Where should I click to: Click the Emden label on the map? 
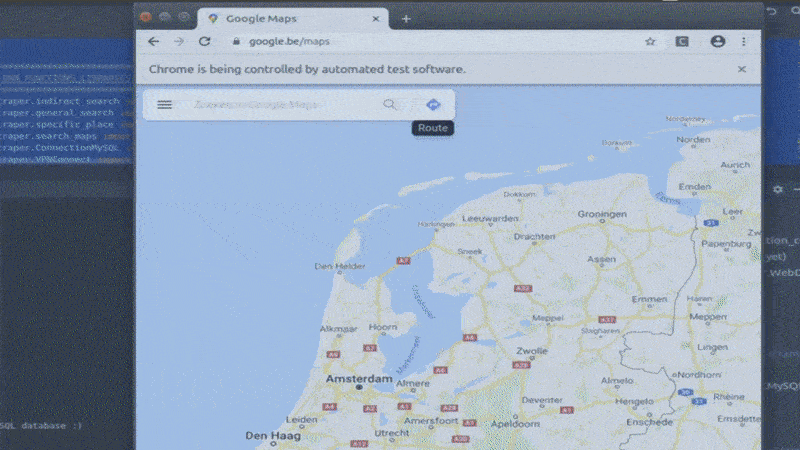click(x=694, y=187)
